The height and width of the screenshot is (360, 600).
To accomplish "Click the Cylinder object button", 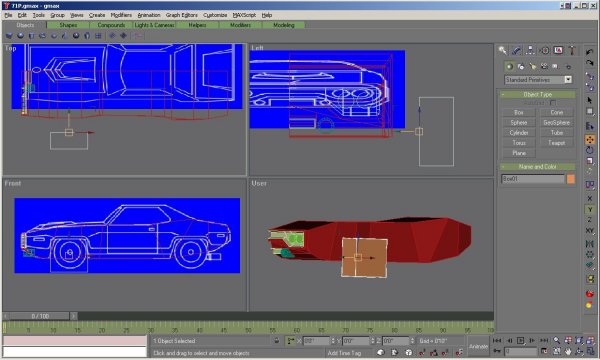I will pyautogui.click(x=519, y=133).
